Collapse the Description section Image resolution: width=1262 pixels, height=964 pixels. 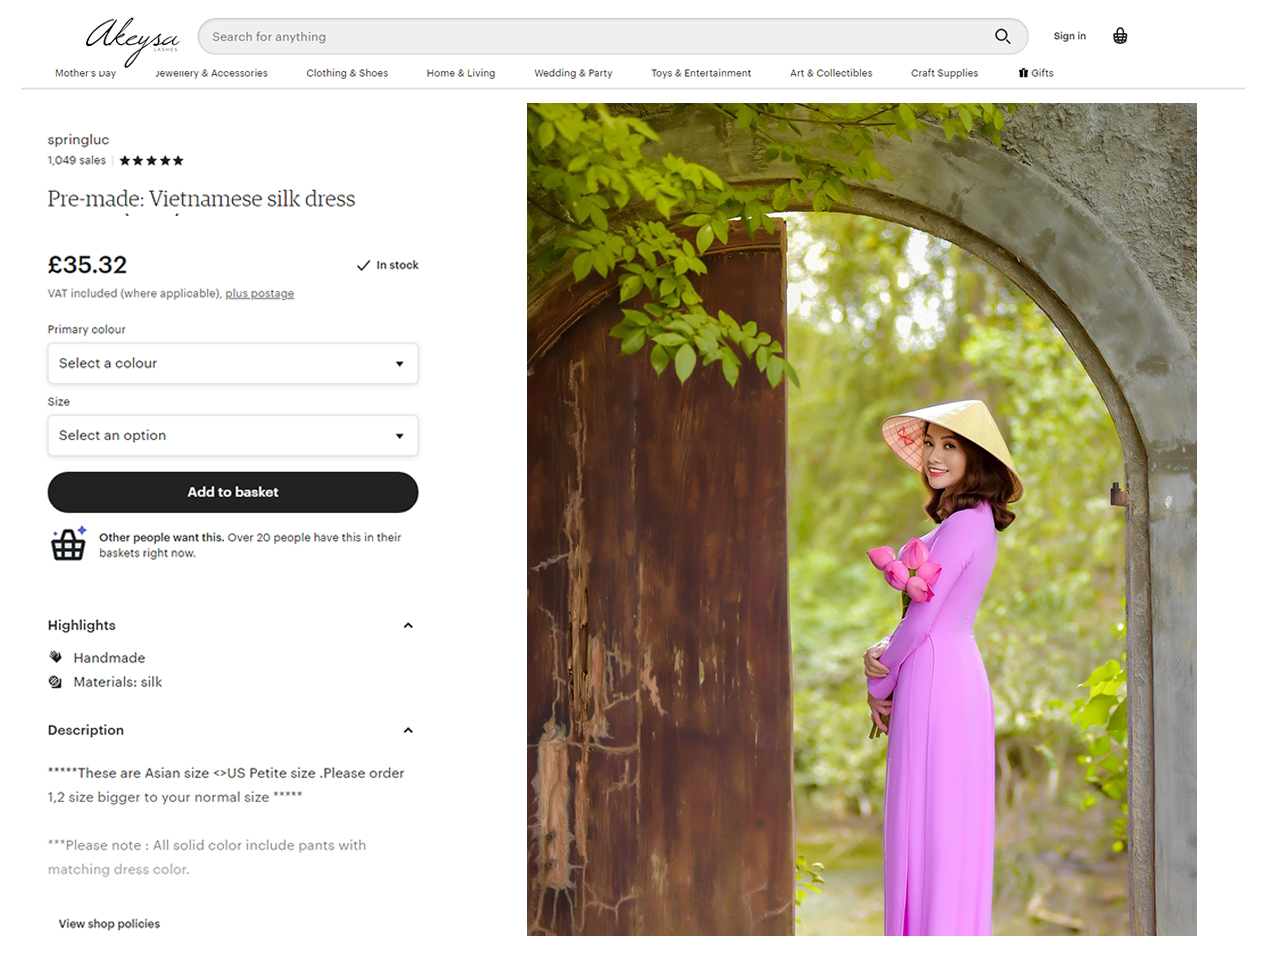click(408, 730)
